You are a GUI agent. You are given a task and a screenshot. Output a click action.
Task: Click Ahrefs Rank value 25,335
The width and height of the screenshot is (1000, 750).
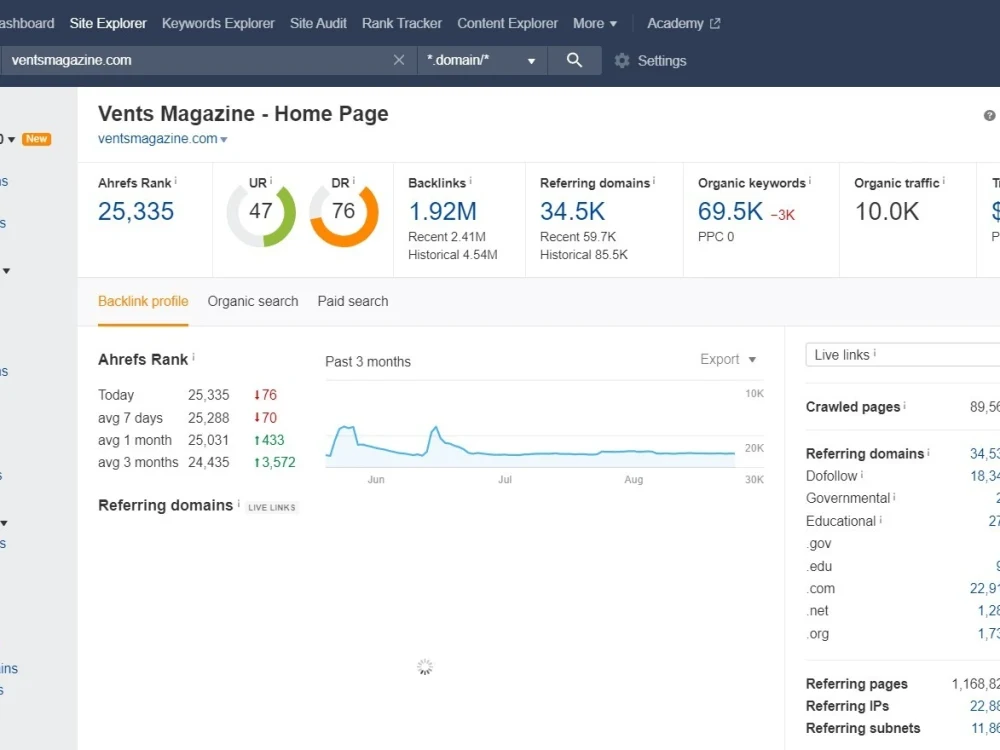click(136, 211)
